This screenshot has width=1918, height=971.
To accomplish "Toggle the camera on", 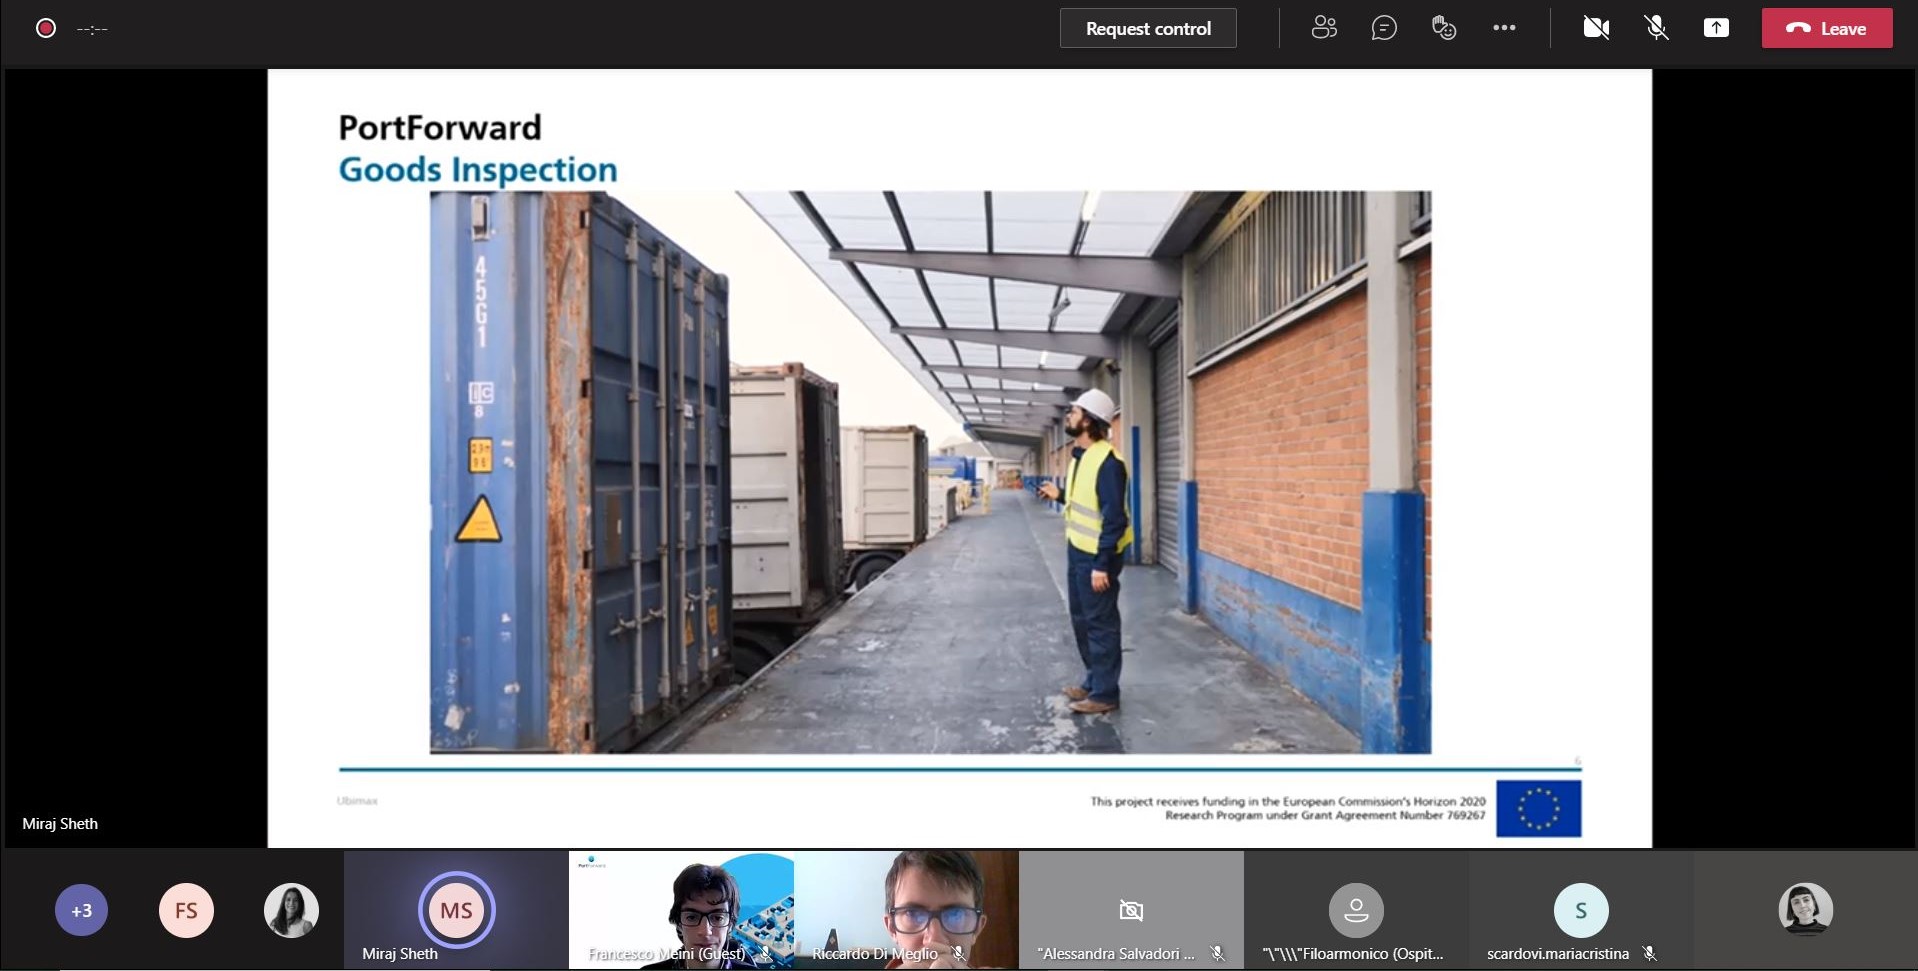I will [1596, 28].
